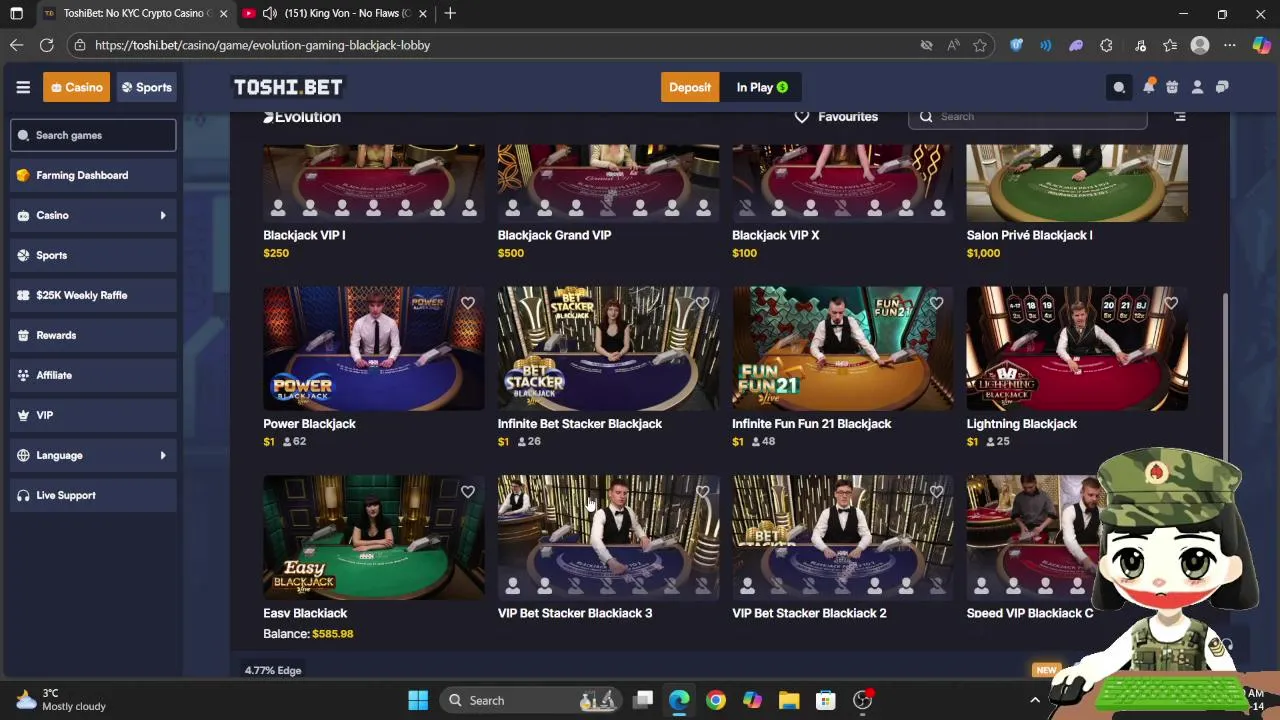The height and width of the screenshot is (720, 1280).
Task: Open Windows Start menu
Action: [418, 700]
